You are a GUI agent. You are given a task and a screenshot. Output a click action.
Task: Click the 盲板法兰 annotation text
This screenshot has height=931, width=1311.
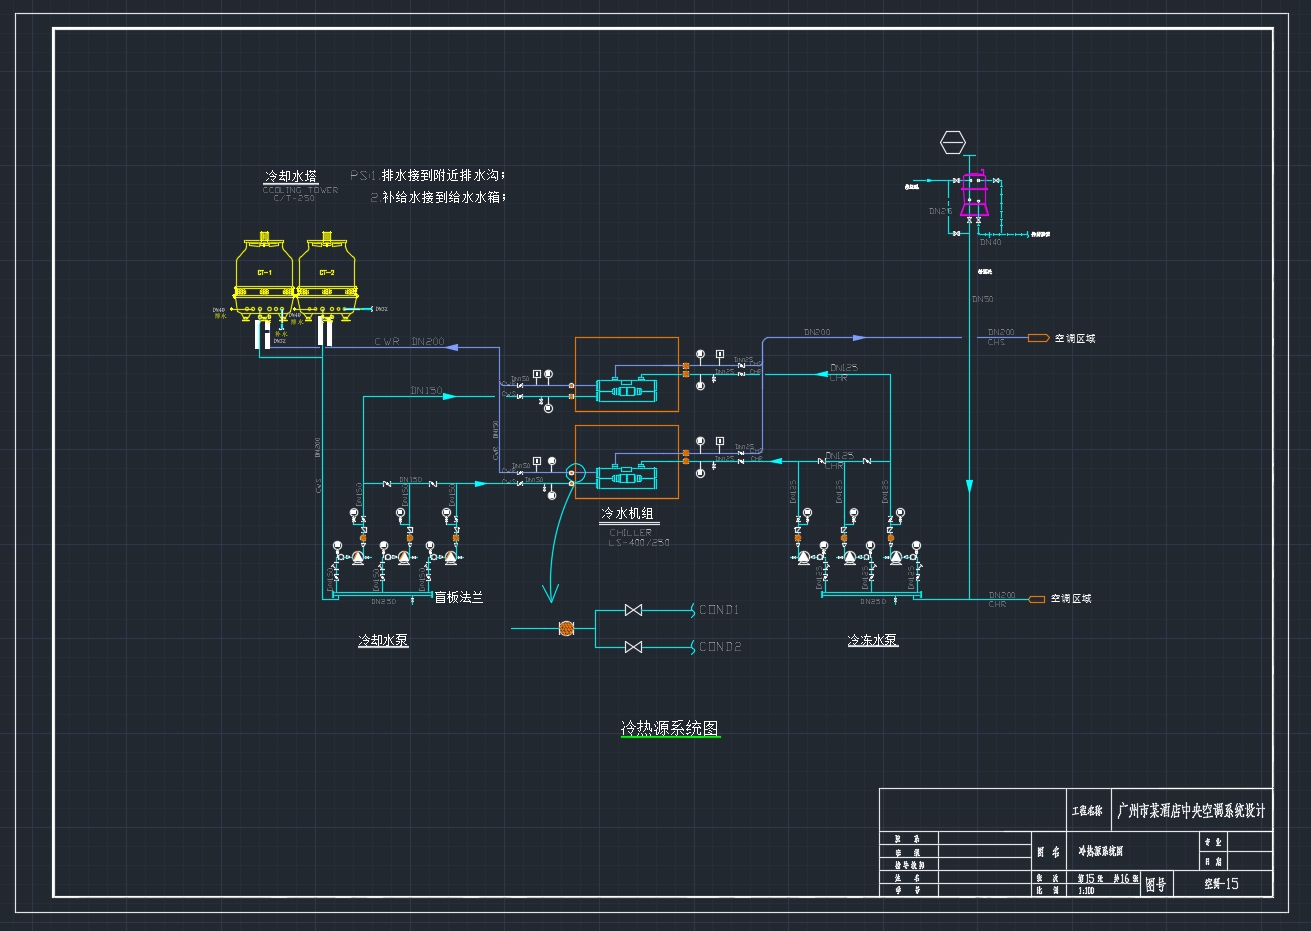459,597
